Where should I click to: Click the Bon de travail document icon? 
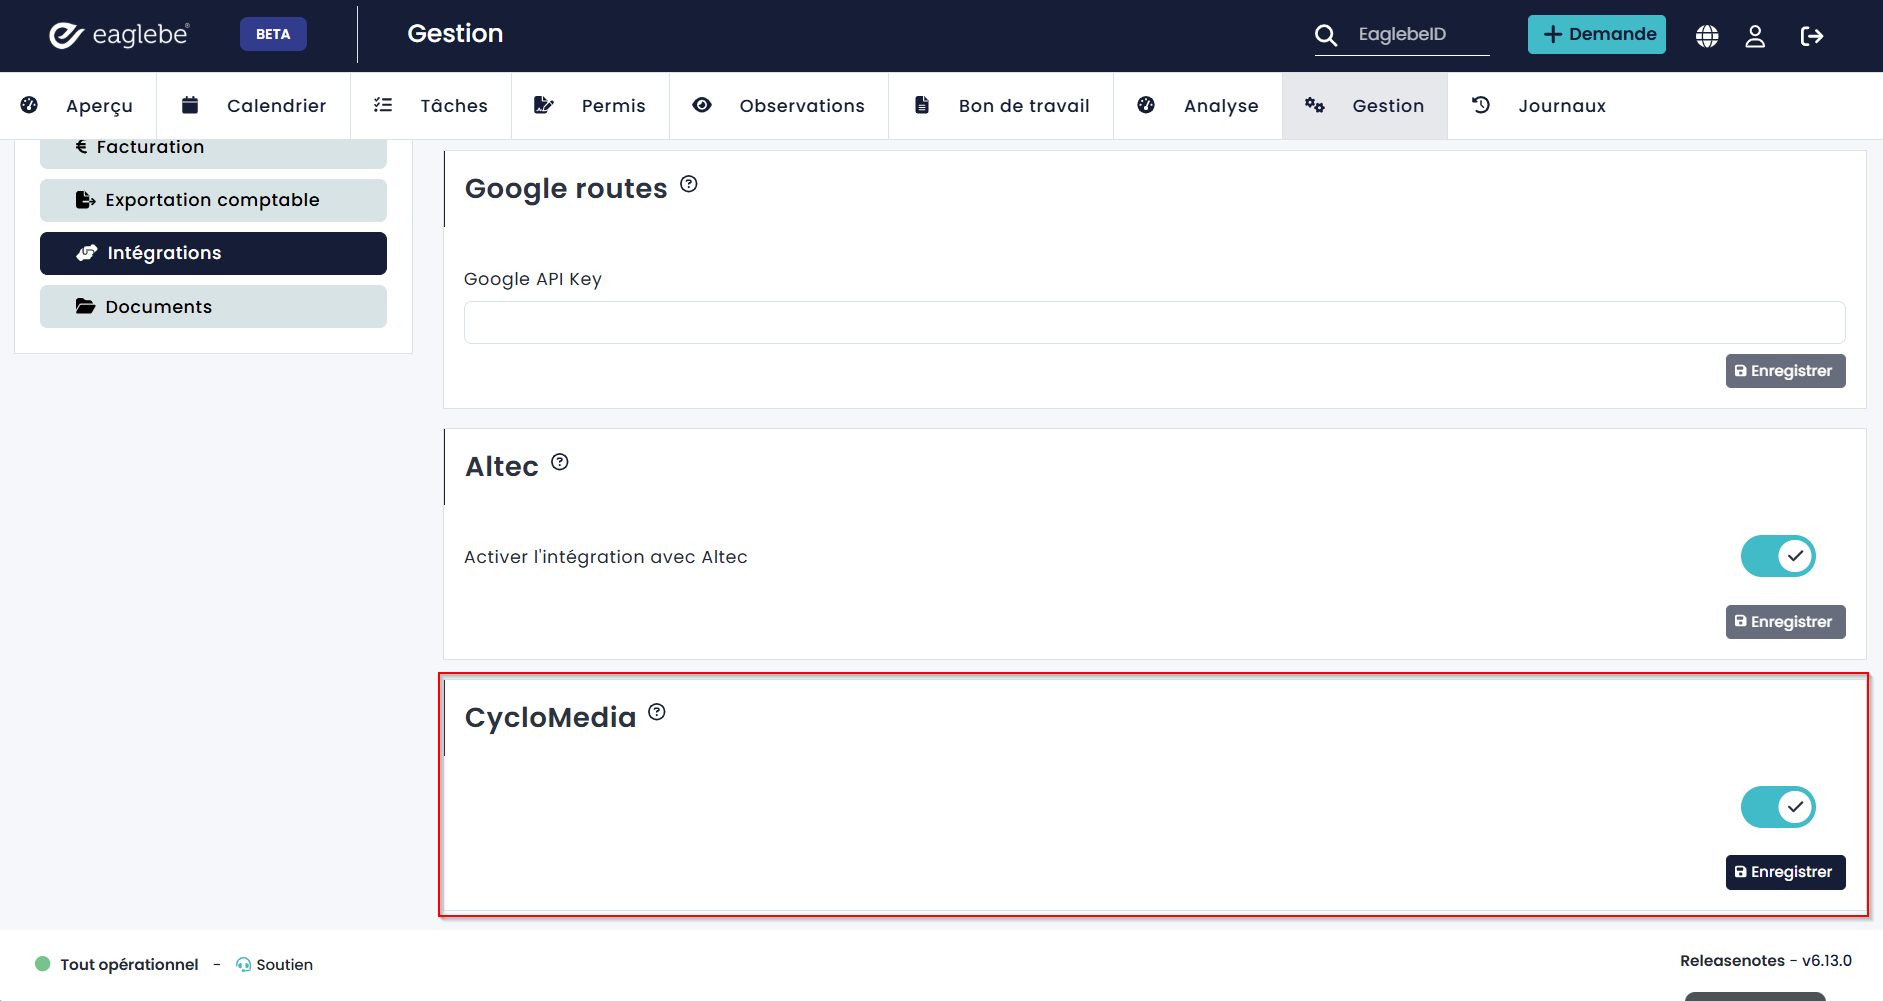922,105
